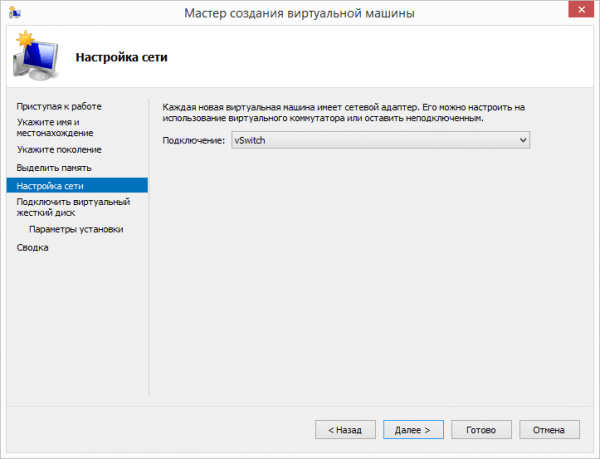
Task: Open Подключить виртуальный жесткий диск step
Action: (73, 207)
